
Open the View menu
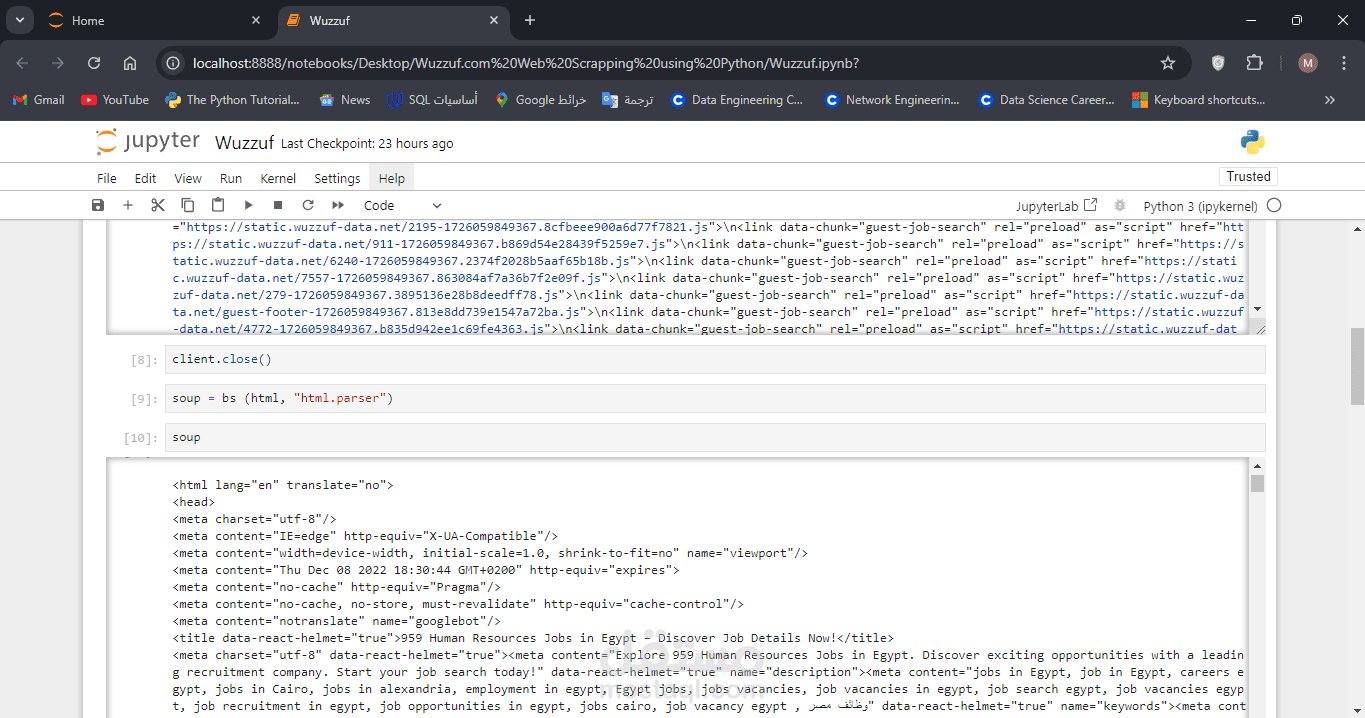click(x=188, y=178)
